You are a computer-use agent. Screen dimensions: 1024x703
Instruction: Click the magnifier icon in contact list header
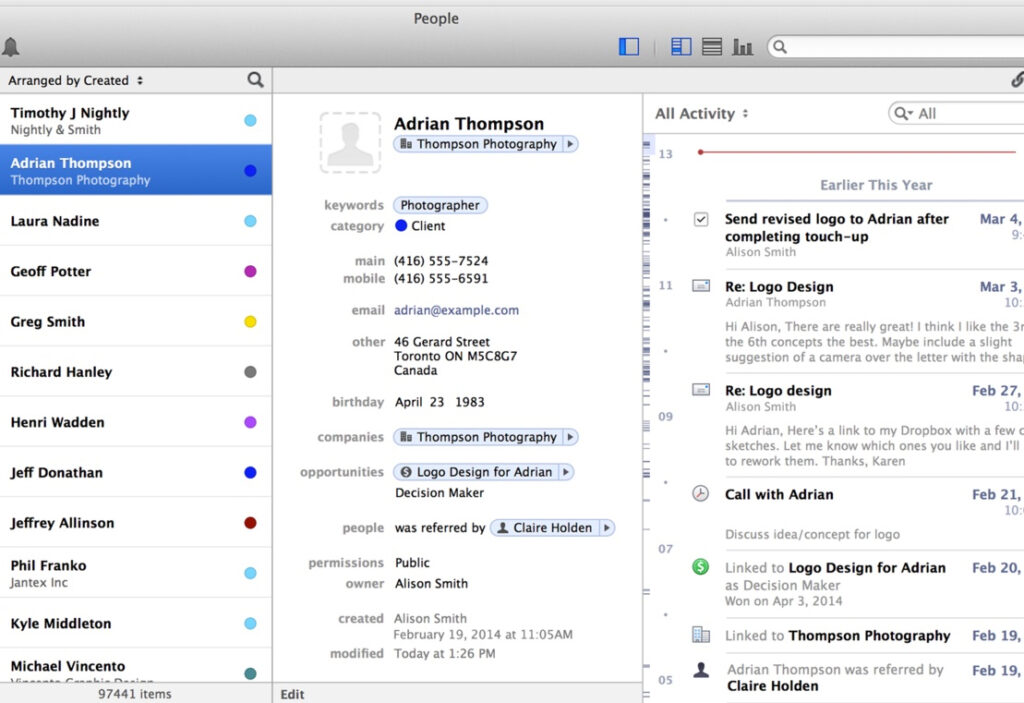tap(255, 80)
